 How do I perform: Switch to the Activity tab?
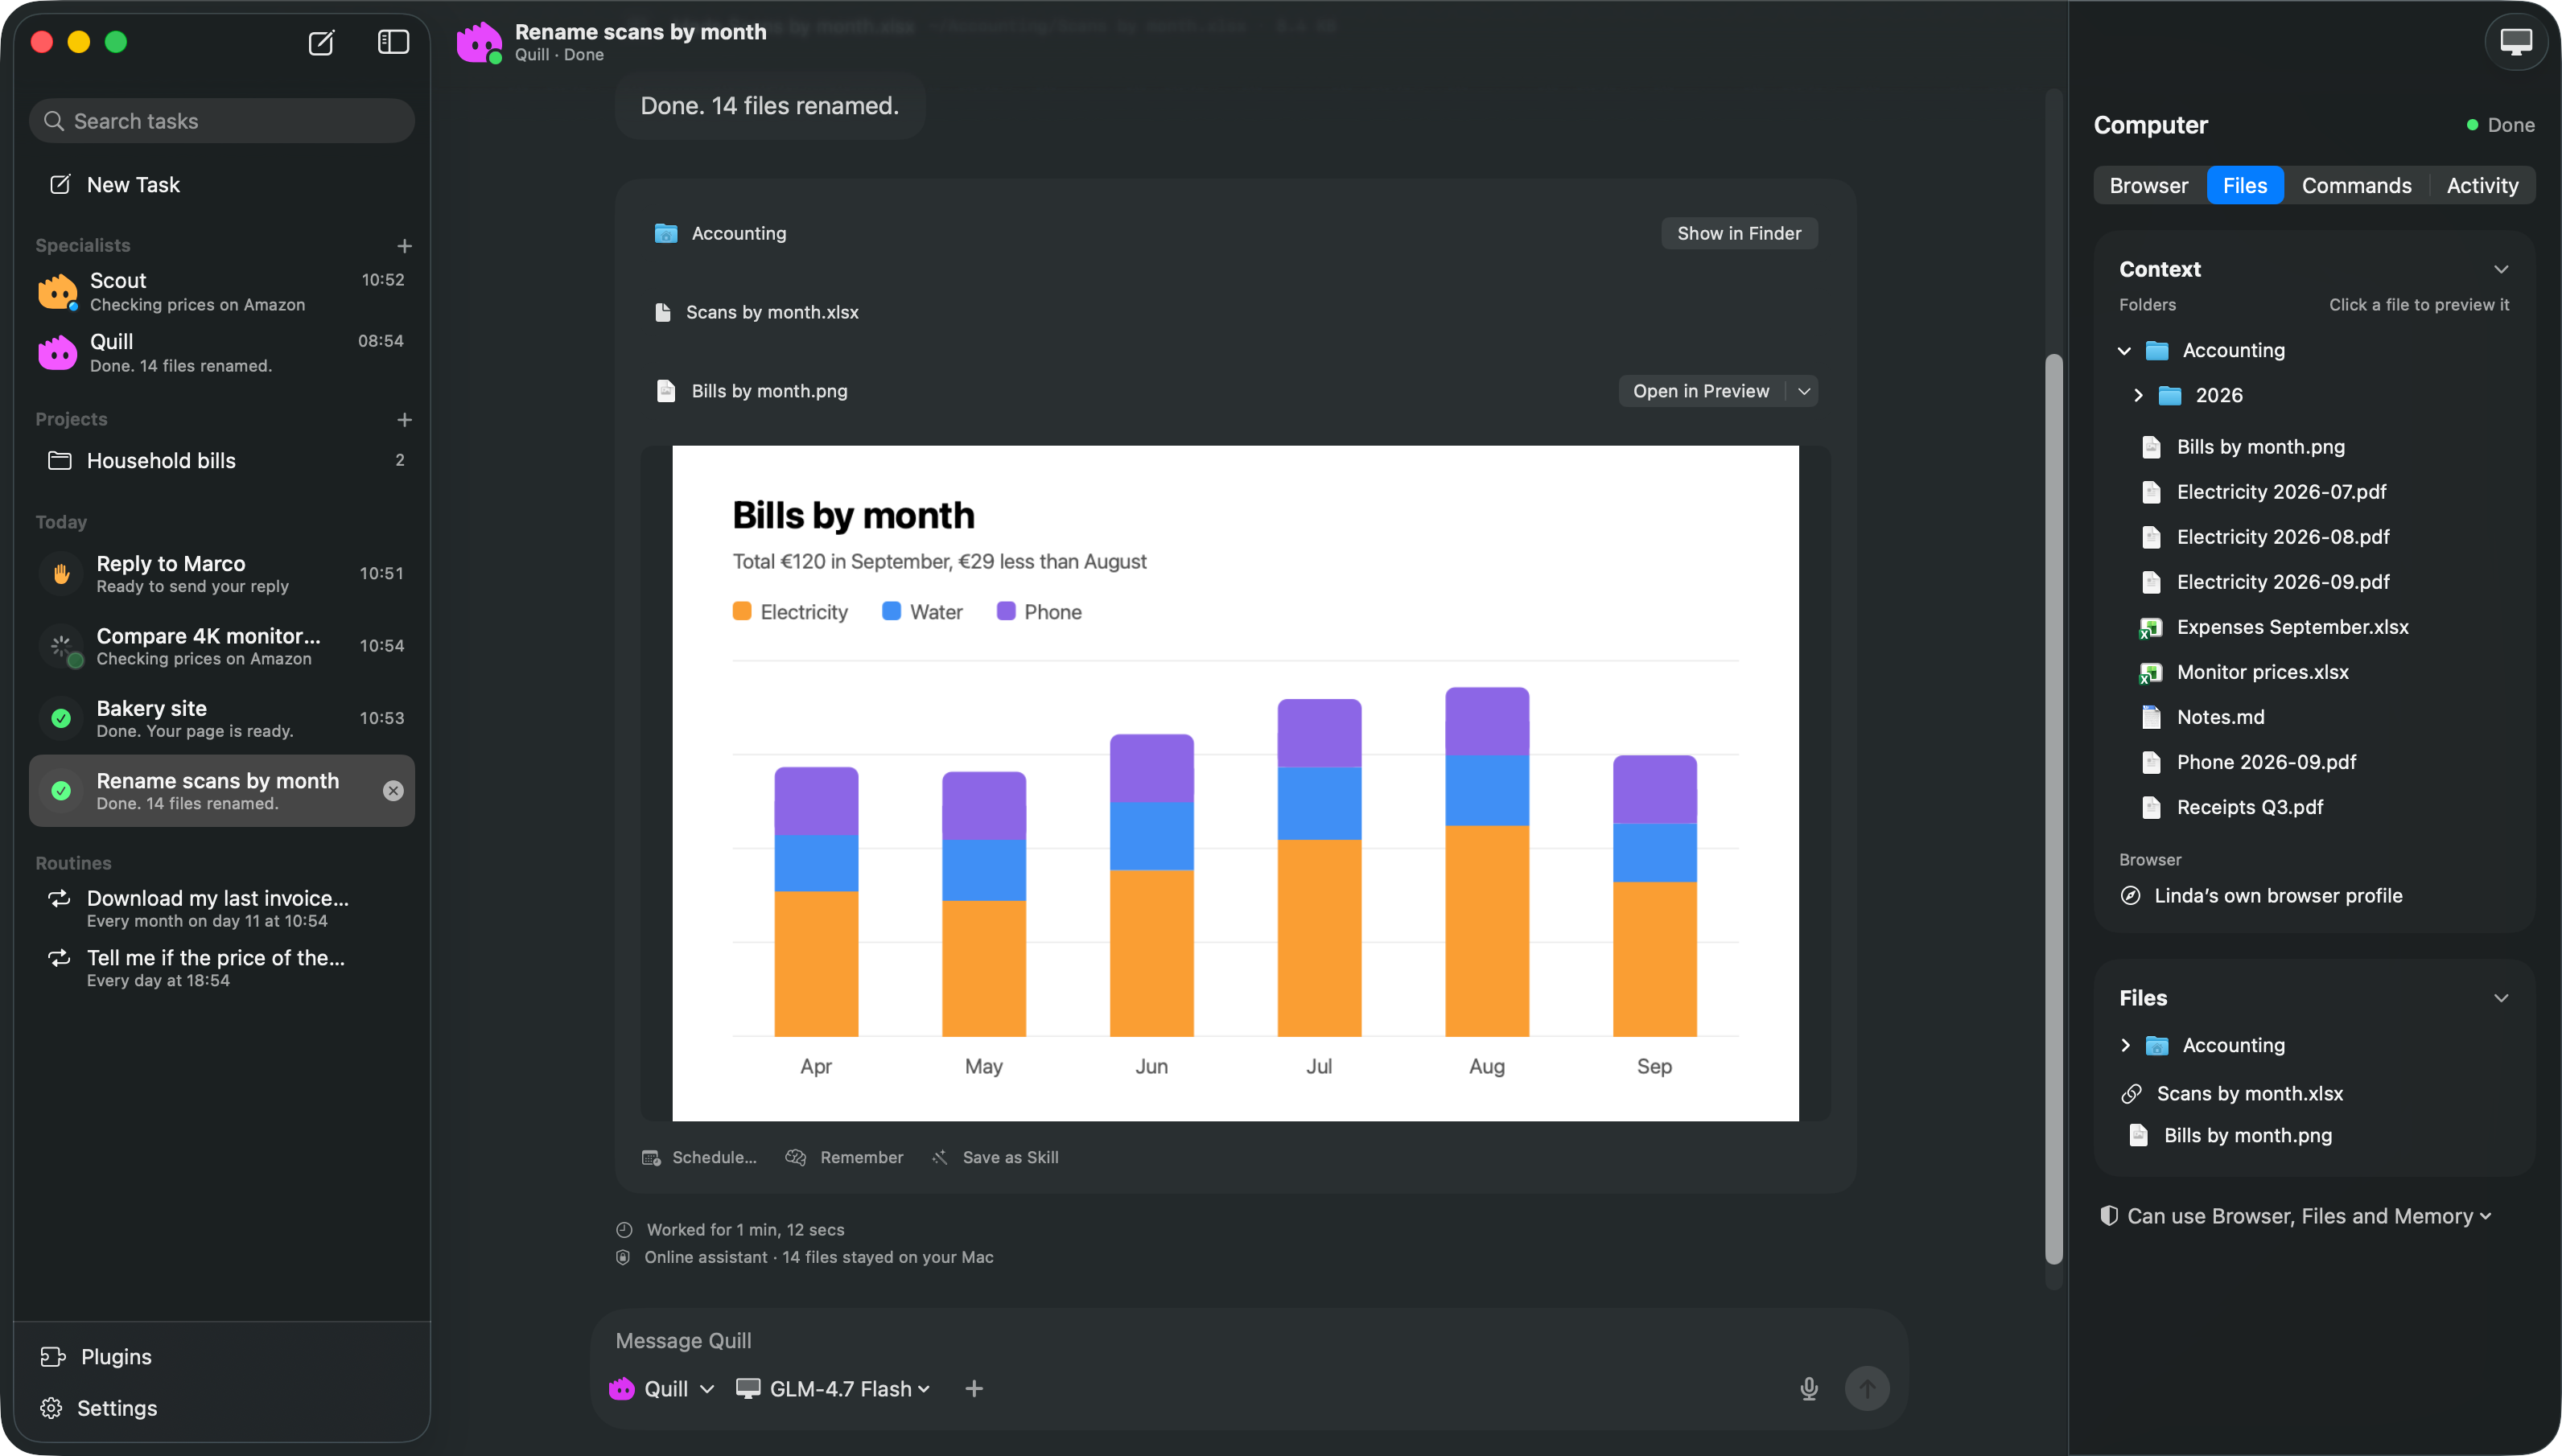point(2482,186)
